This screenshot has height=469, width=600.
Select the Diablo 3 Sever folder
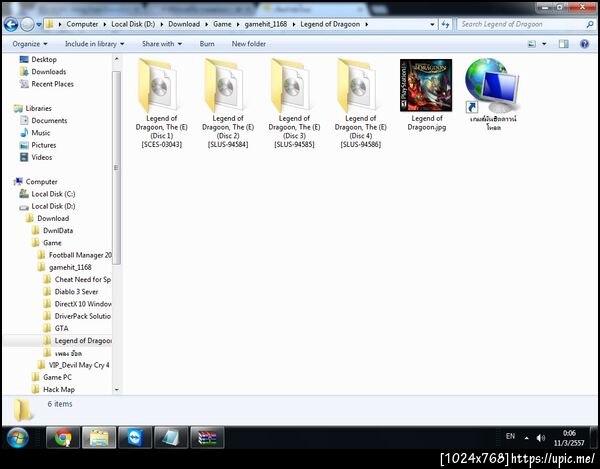tap(71, 292)
